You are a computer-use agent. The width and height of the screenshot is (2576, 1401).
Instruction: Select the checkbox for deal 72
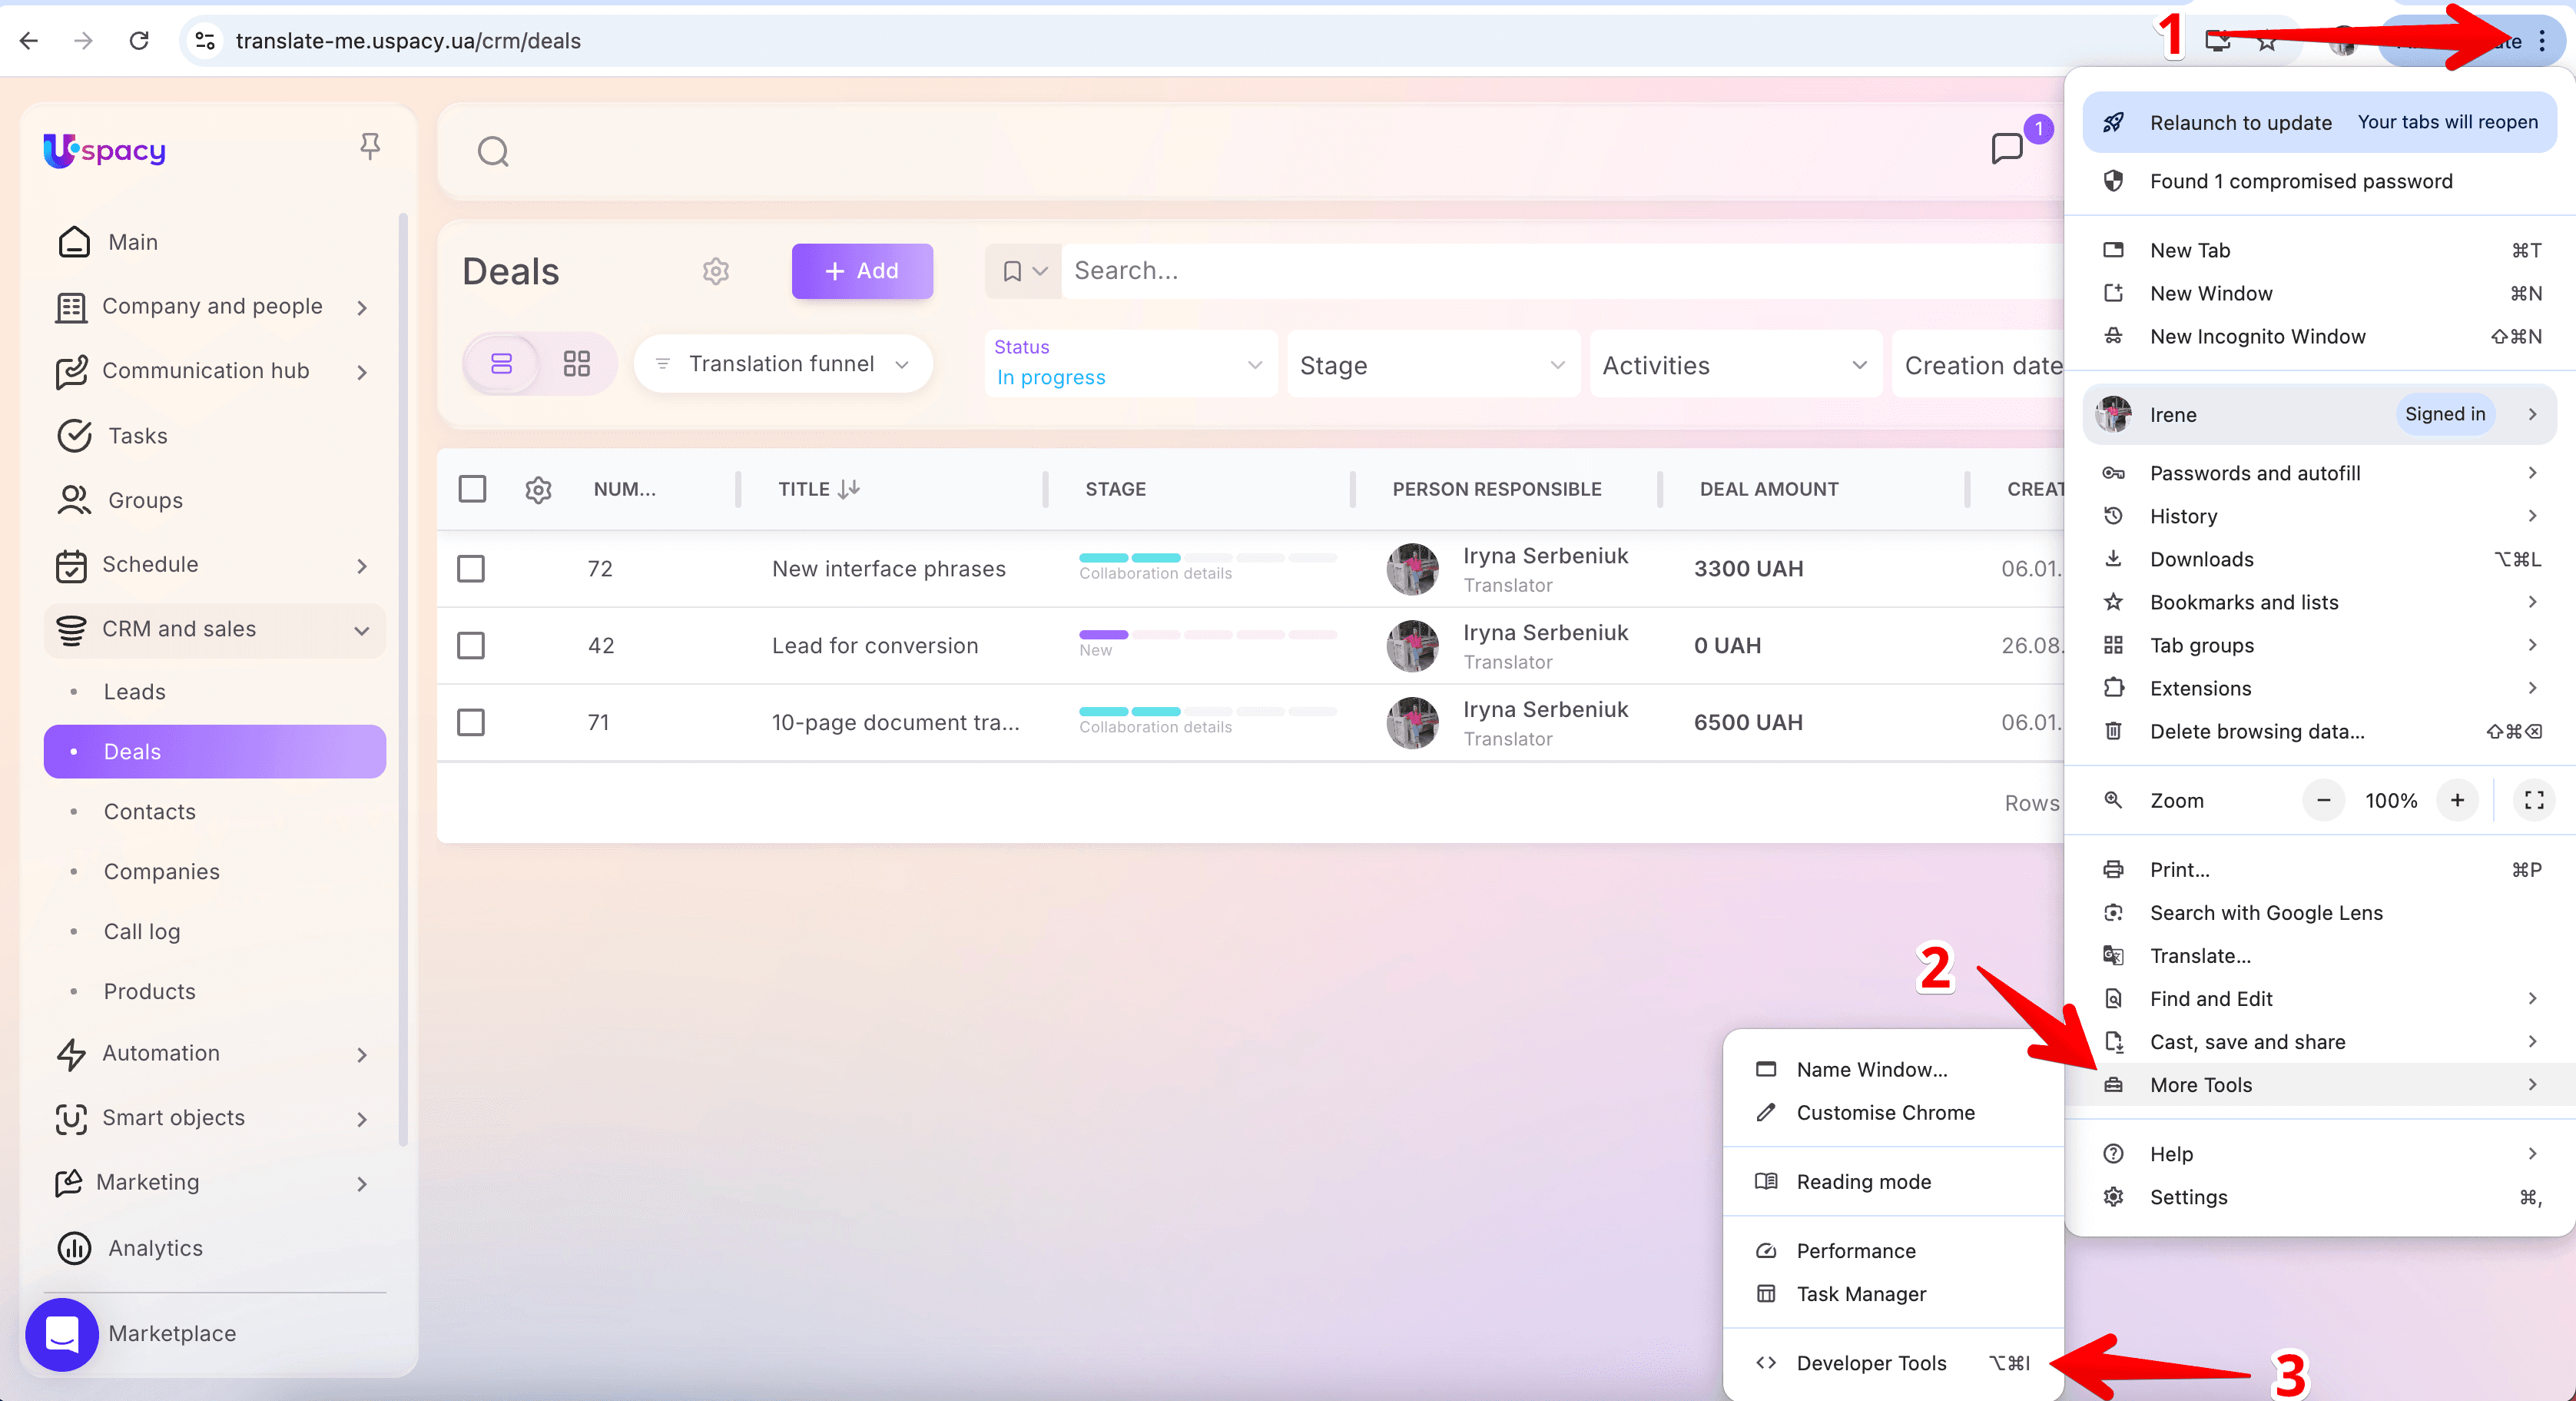(471, 569)
